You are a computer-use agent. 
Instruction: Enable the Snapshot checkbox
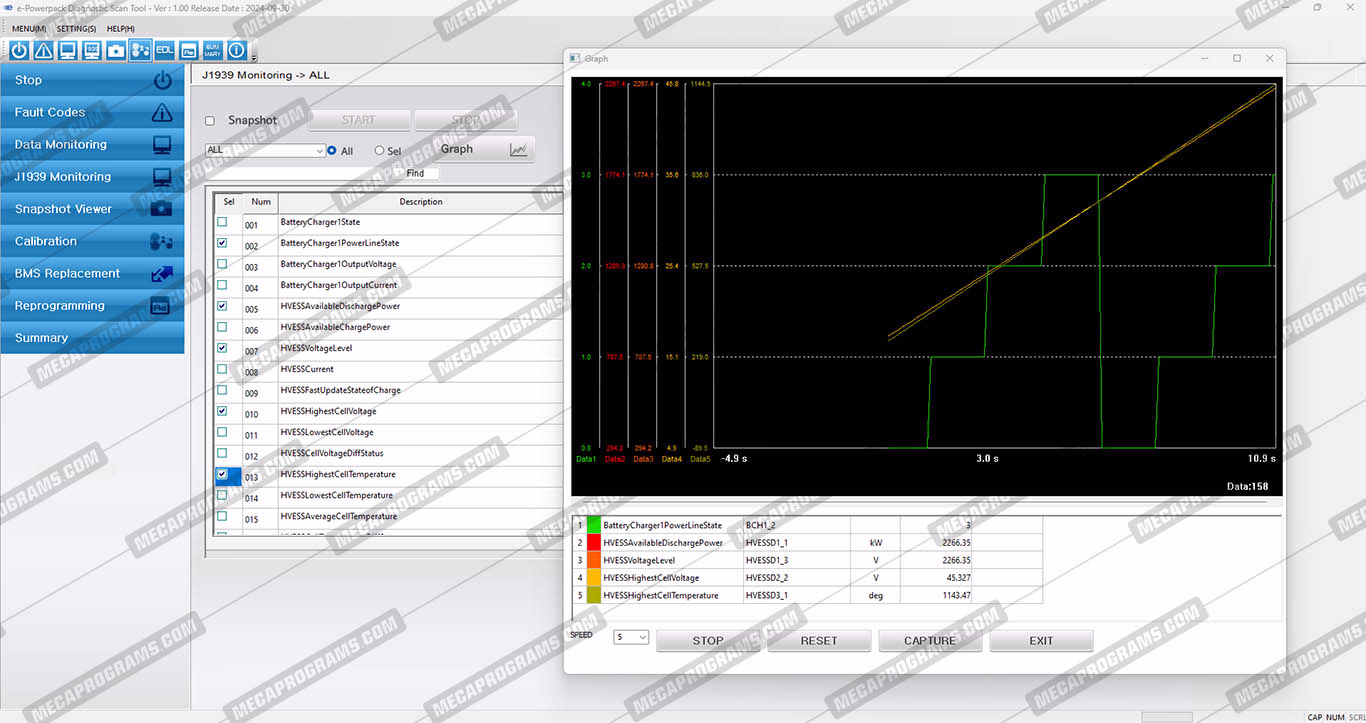pos(210,121)
